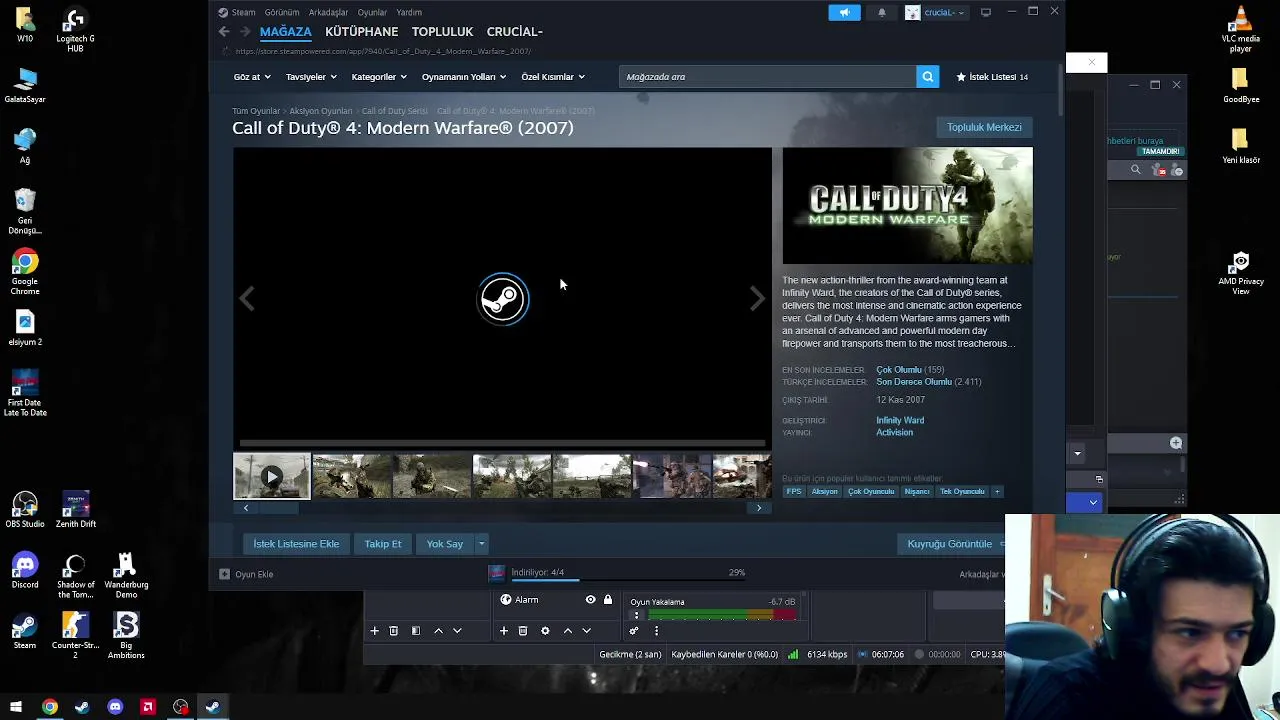Click the store search magnifier button

[x=928, y=77]
